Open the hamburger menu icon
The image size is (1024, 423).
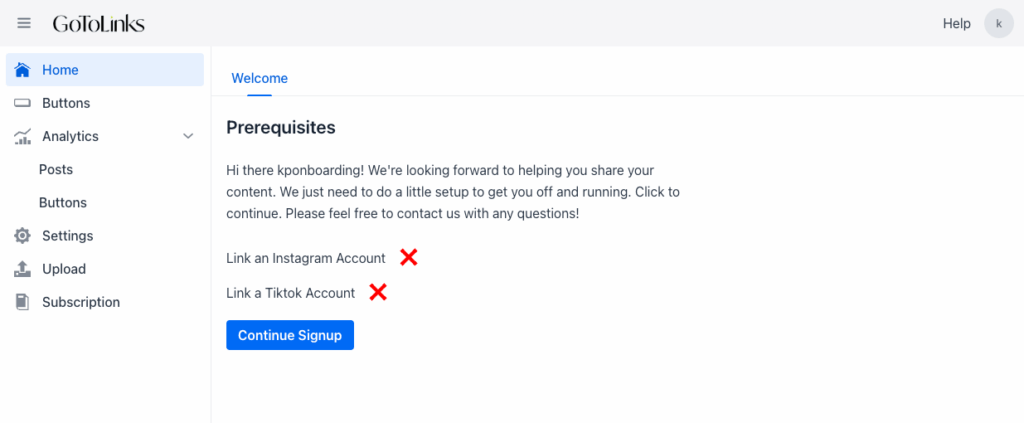(x=24, y=23)
